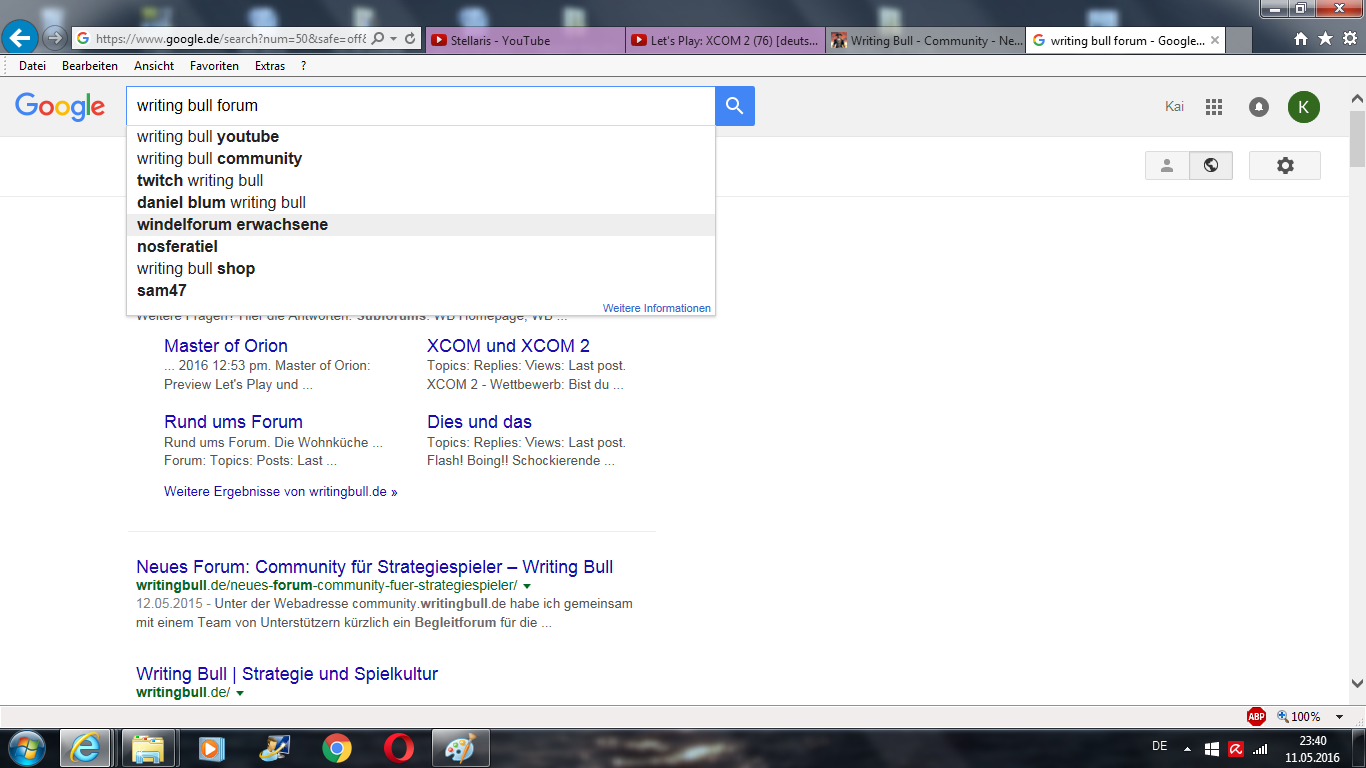
Task: Open Google notifications bell
Action: point(1259,107)
